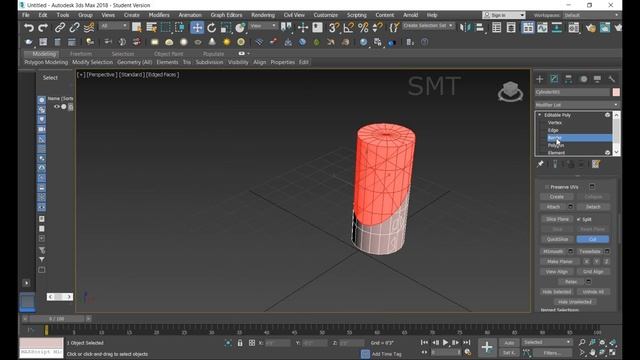This screenshot has height=360, width=640.
Task: Open Select by Name dialog icon
Action: click(151, 27)
